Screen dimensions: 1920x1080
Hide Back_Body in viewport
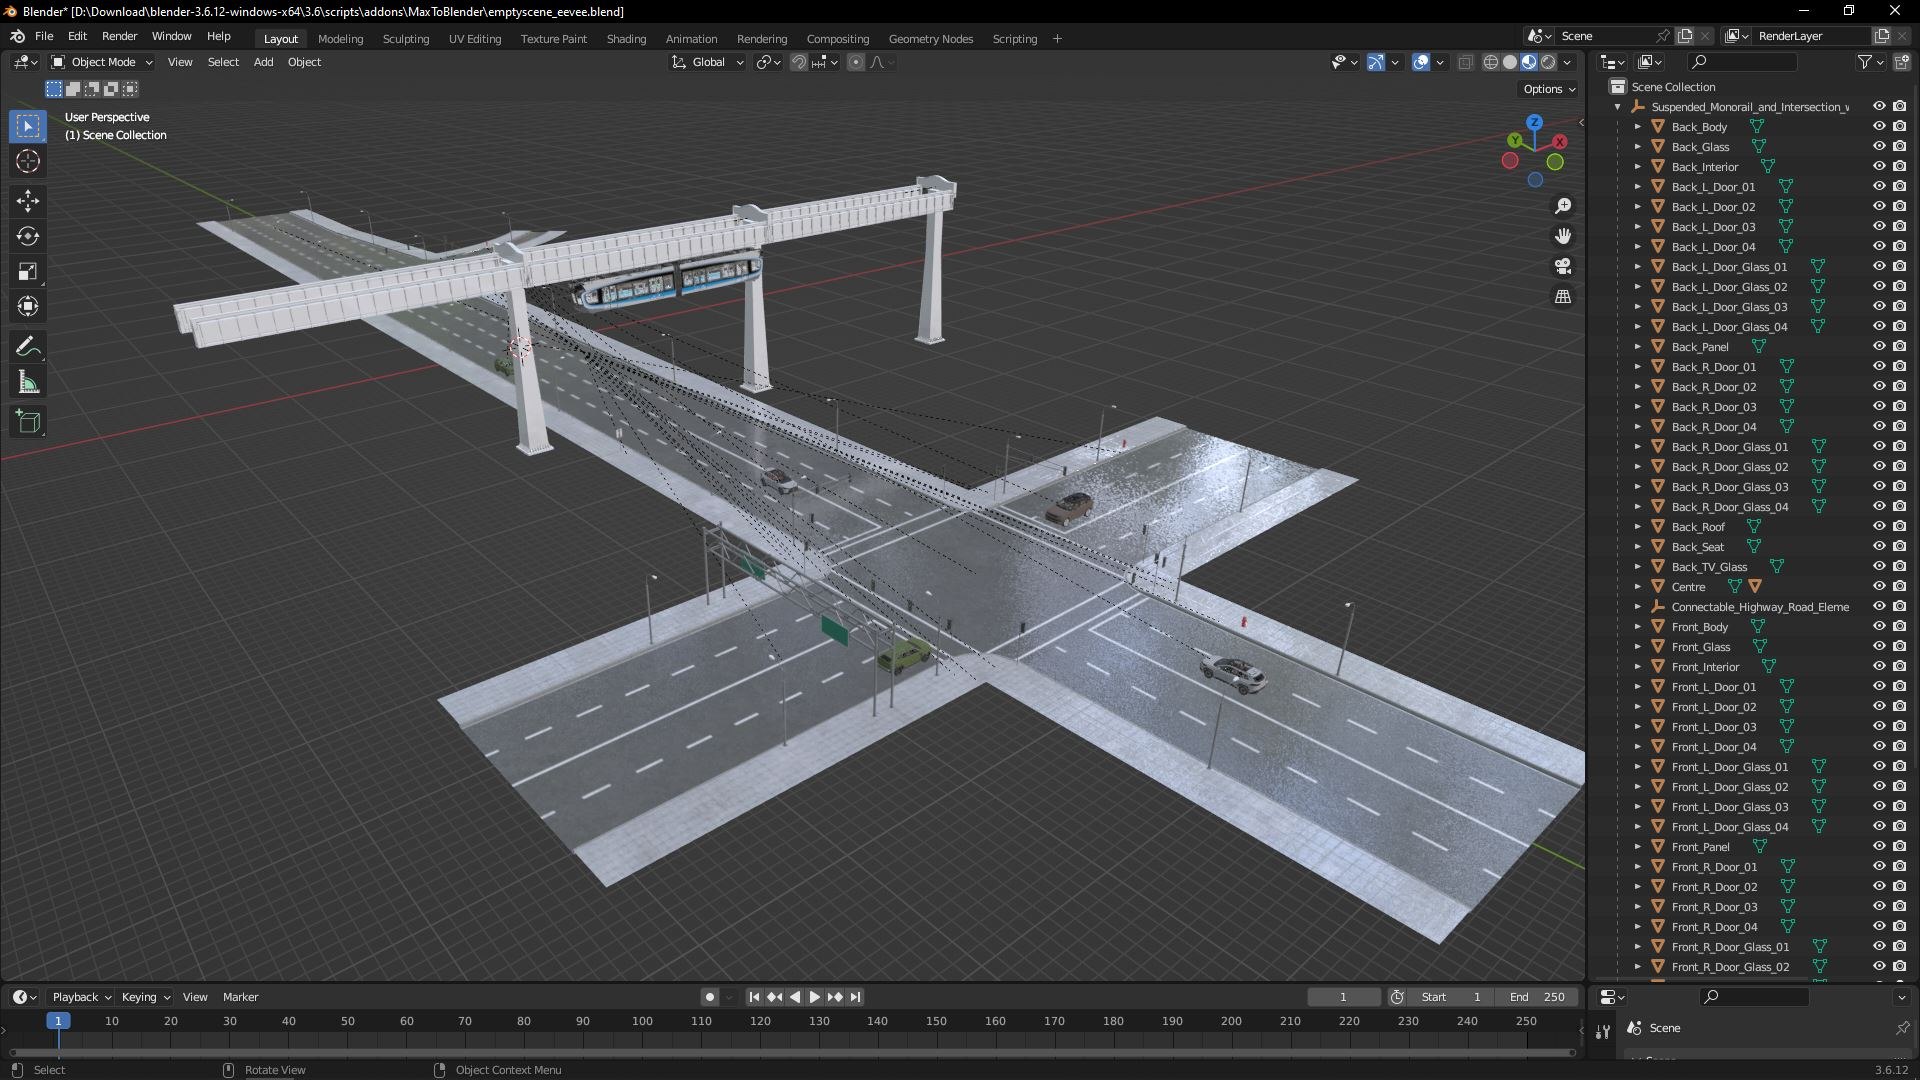1879,127
